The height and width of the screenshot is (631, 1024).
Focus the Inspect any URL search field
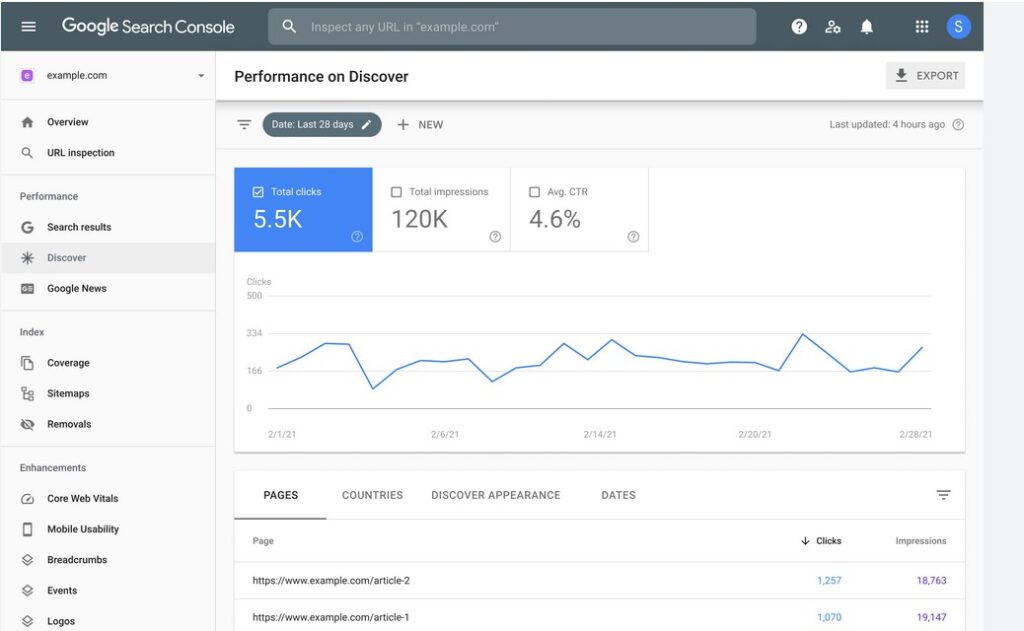coord(512,27)
